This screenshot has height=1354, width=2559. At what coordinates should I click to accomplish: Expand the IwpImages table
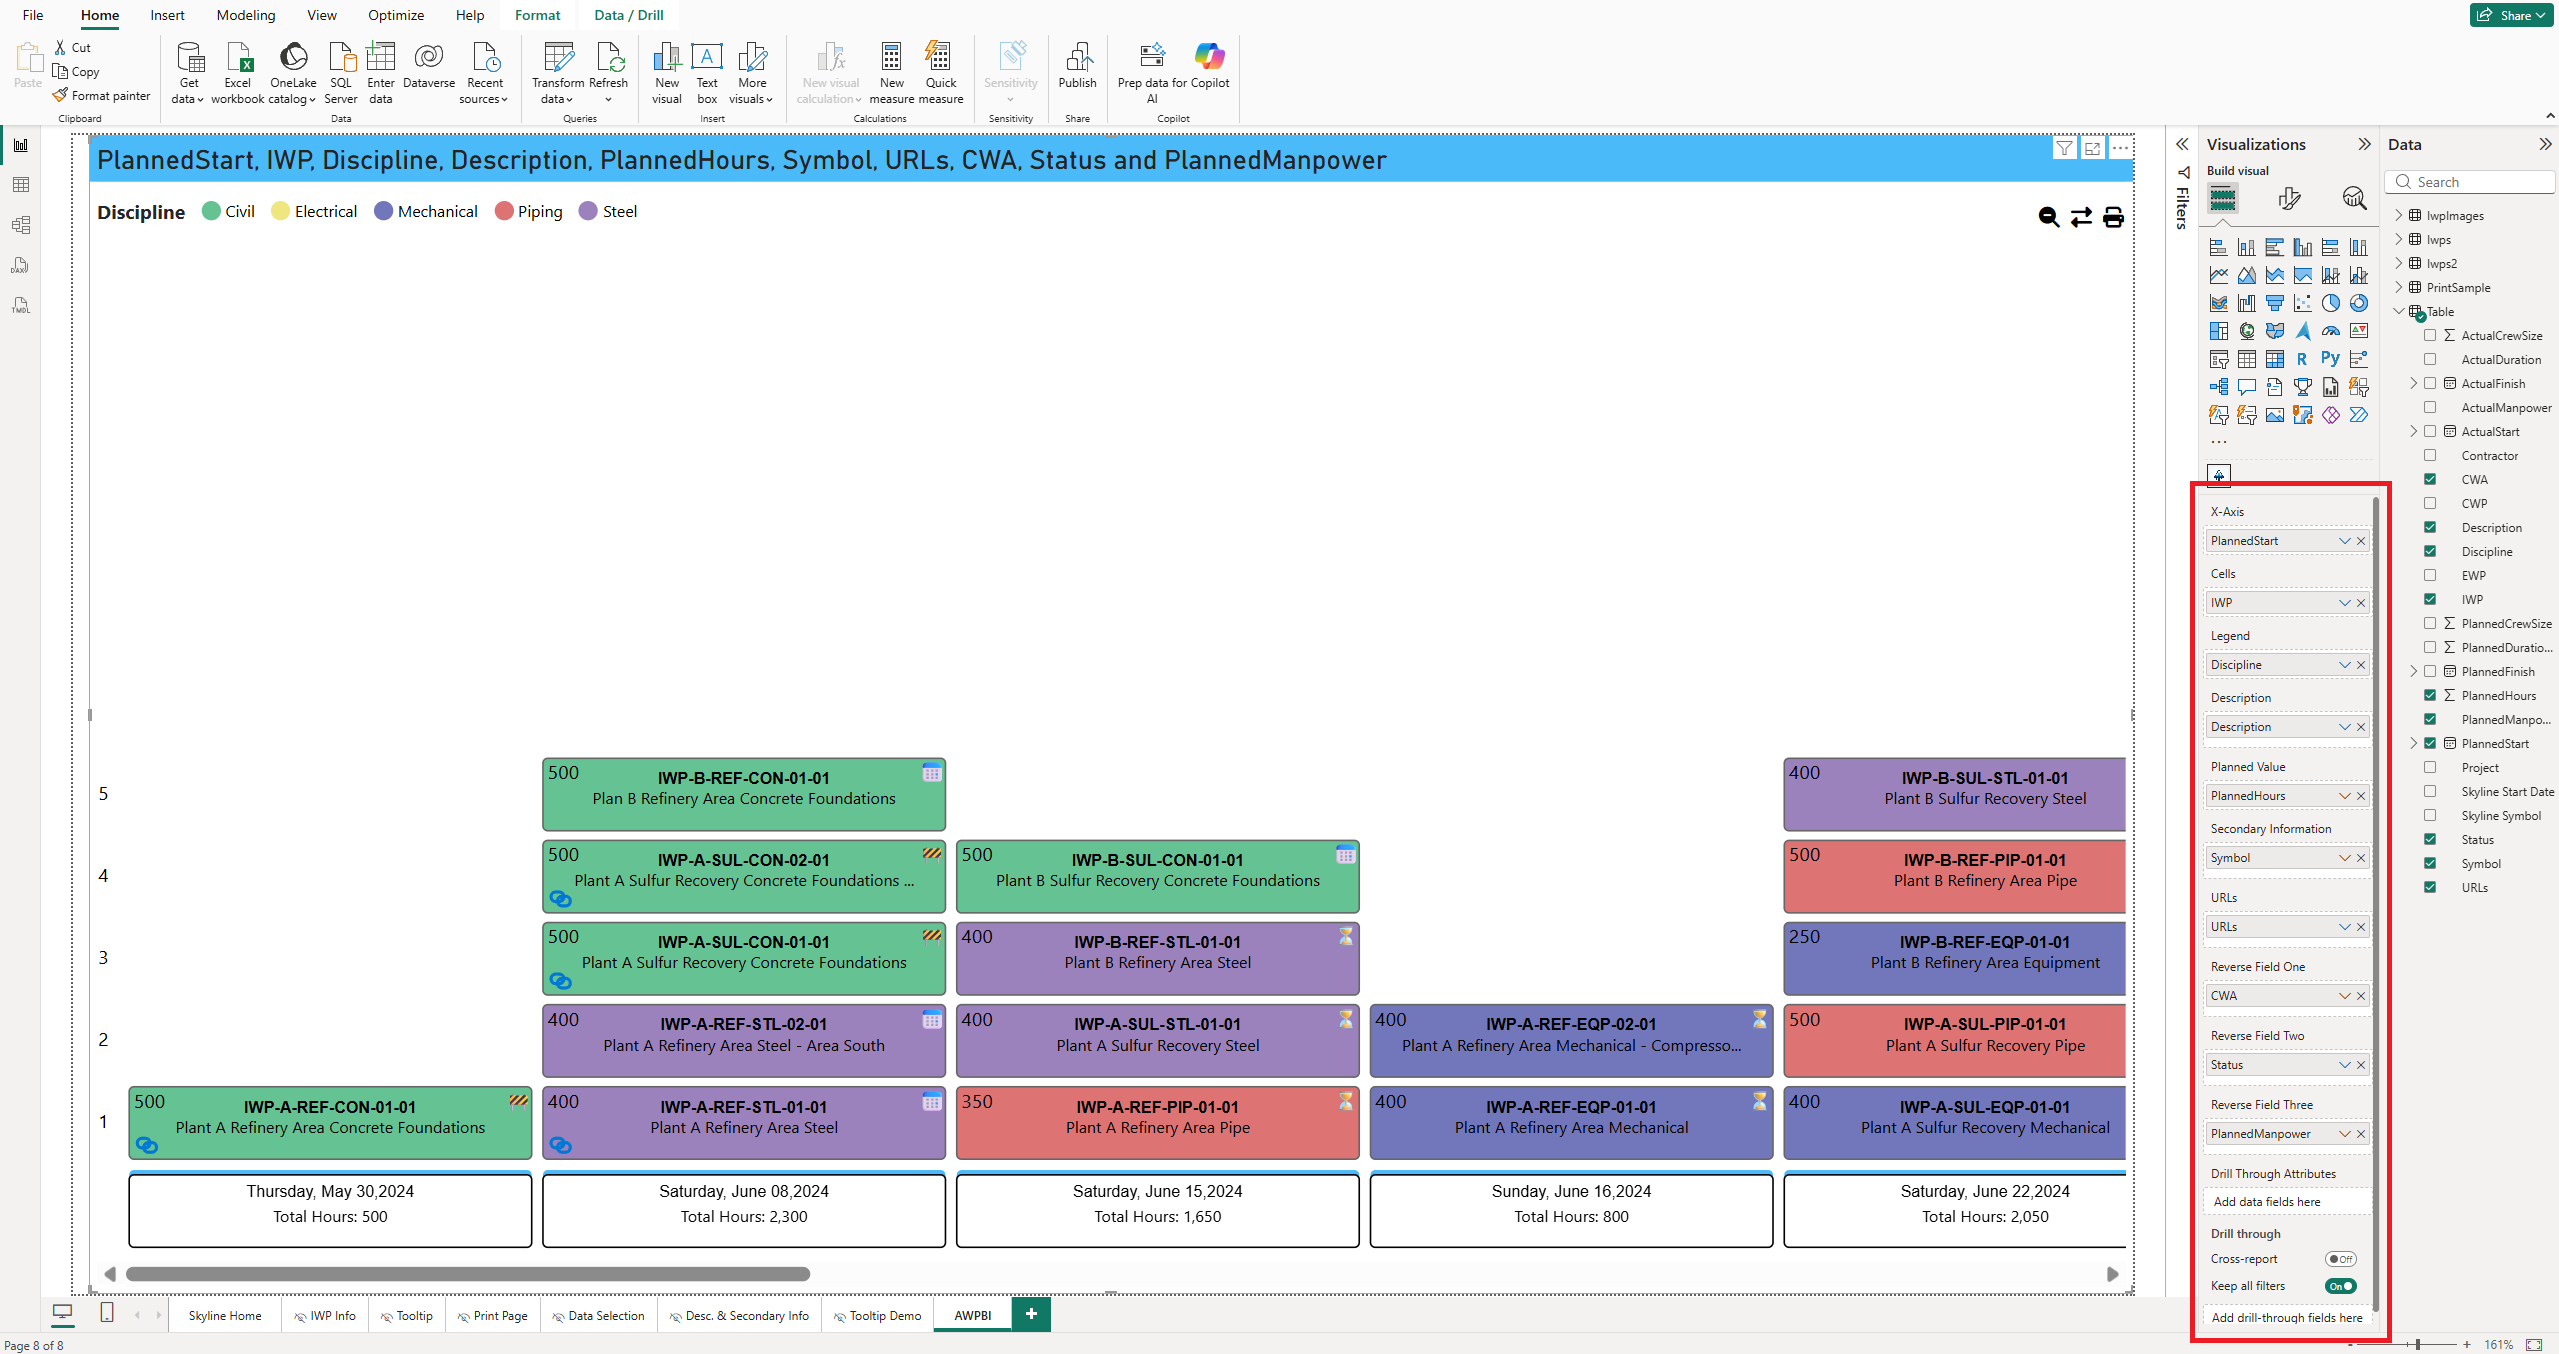pyautogui.click(x=2398, y=215)
